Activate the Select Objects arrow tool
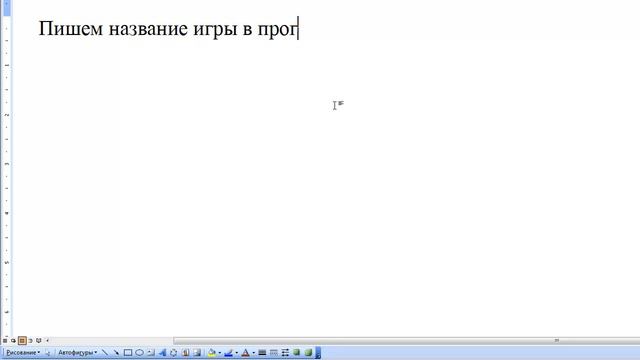The width and height of the screenshot is (640, 360). click(x=48, y=353)
